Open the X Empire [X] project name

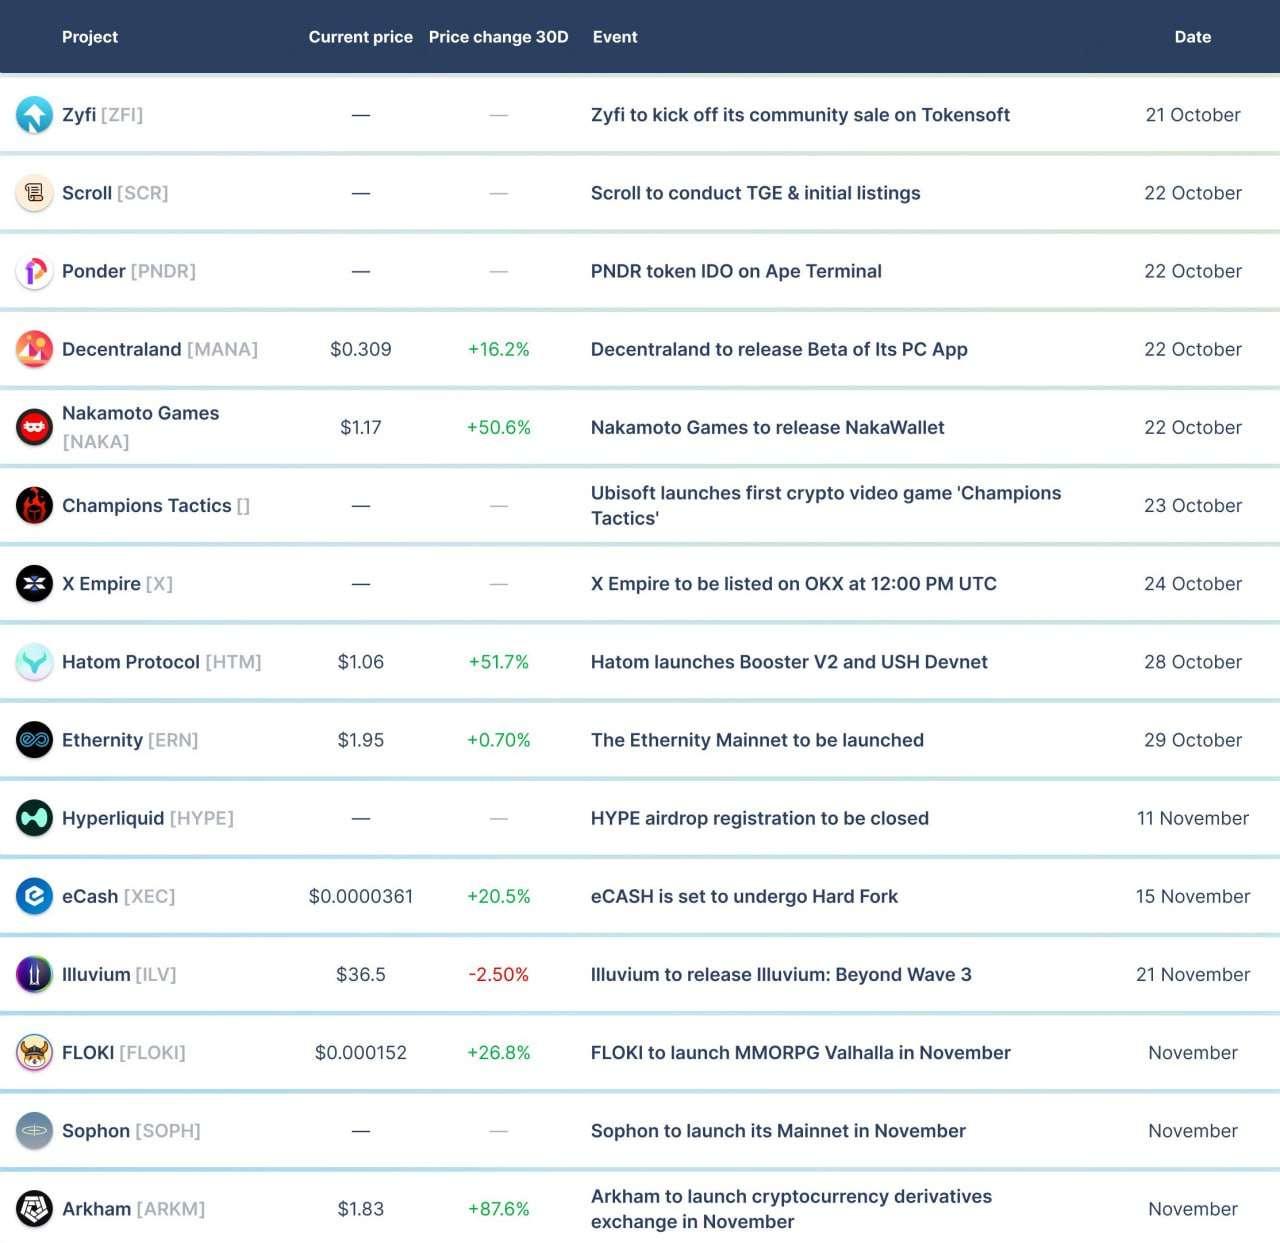pos(117,584)
